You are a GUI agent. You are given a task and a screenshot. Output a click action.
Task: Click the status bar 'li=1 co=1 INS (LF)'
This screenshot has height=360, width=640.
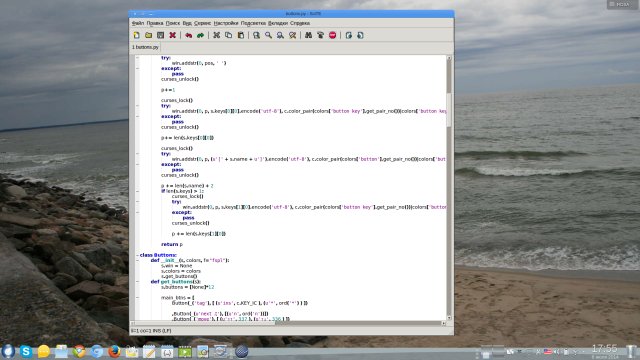(151, 331)
